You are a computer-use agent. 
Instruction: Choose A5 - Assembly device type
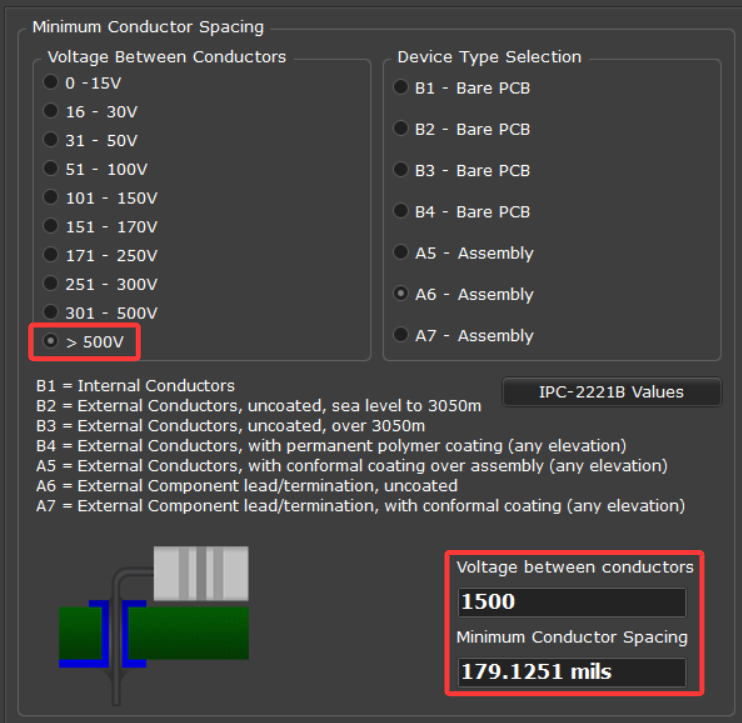pyautogui.click(x=463, y=253)
